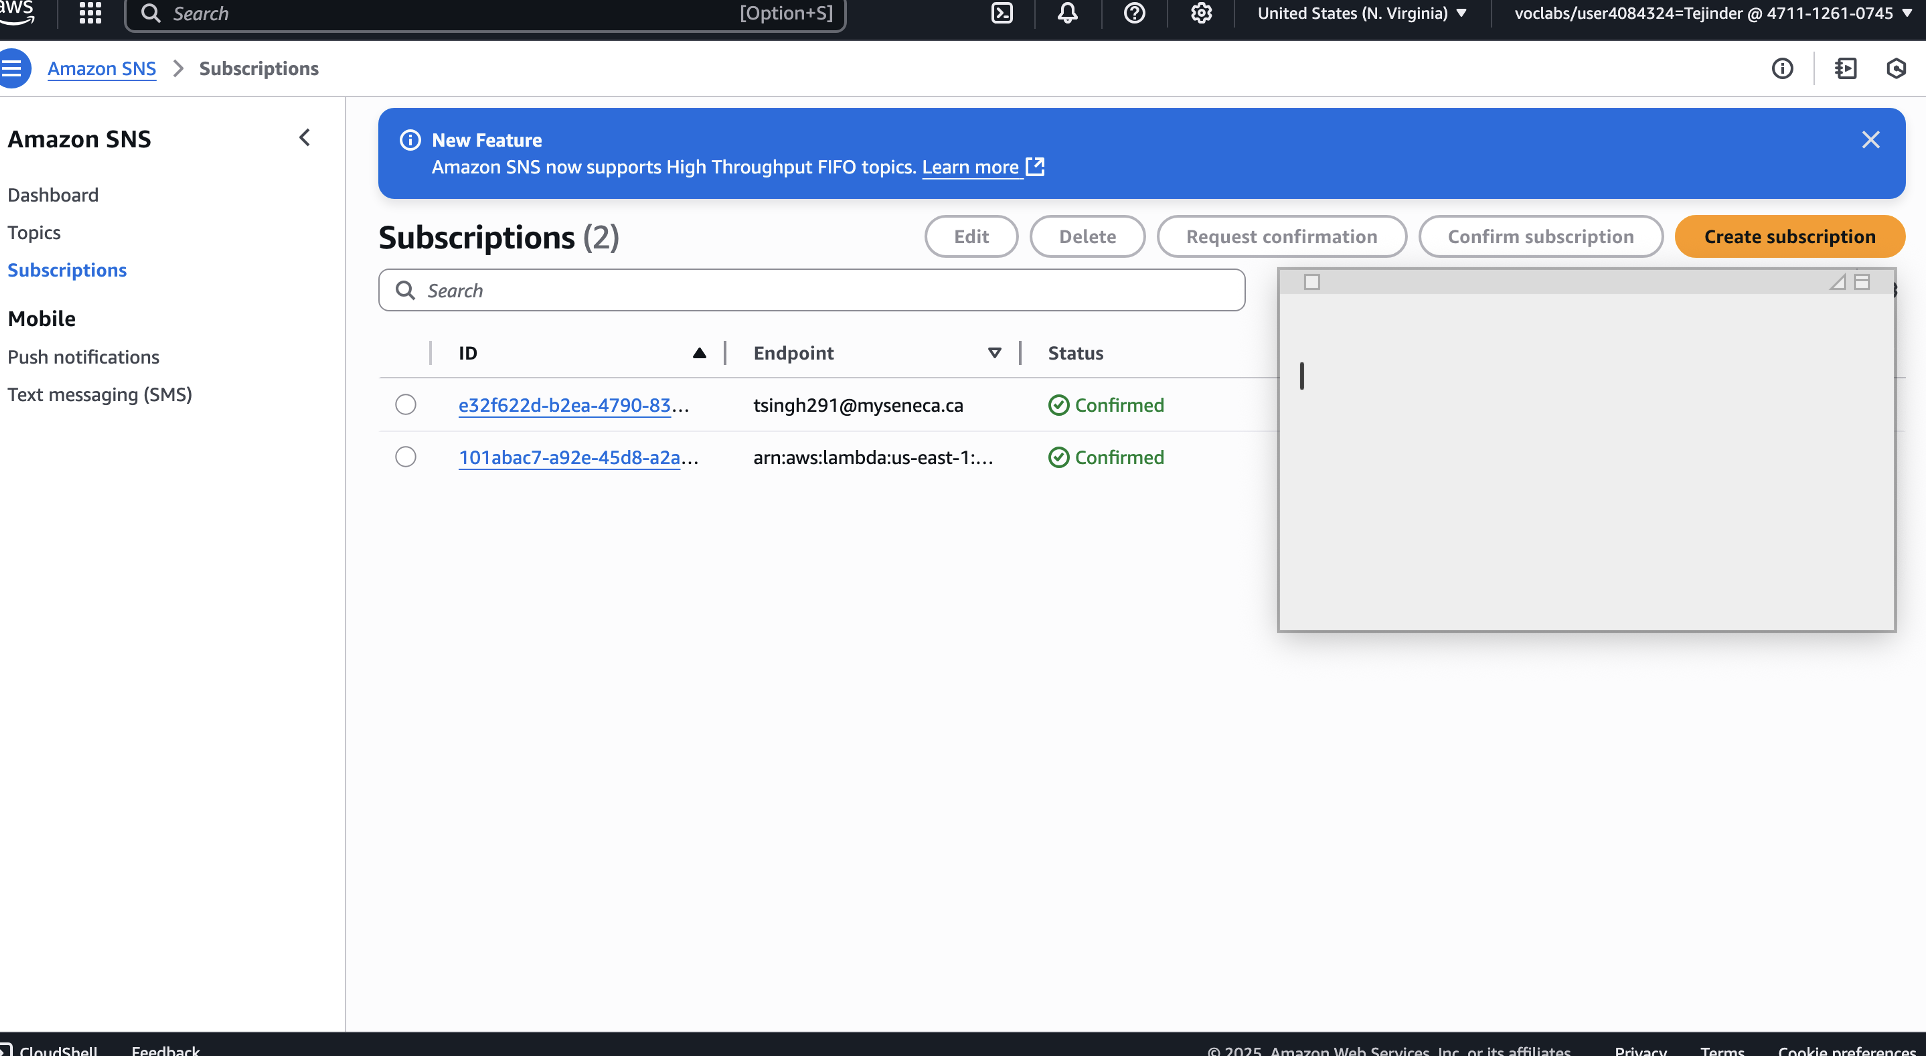Start Create subscription

[x=1790, y=237]
